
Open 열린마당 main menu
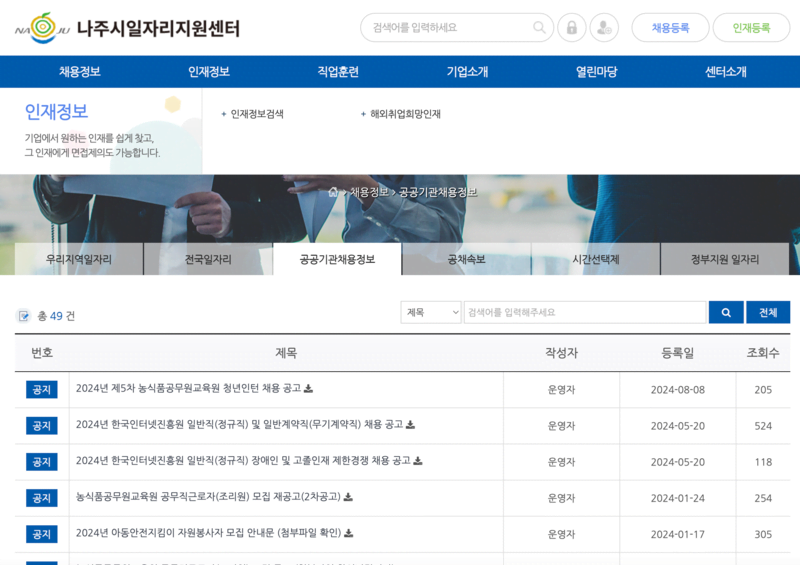coord(596,71)
